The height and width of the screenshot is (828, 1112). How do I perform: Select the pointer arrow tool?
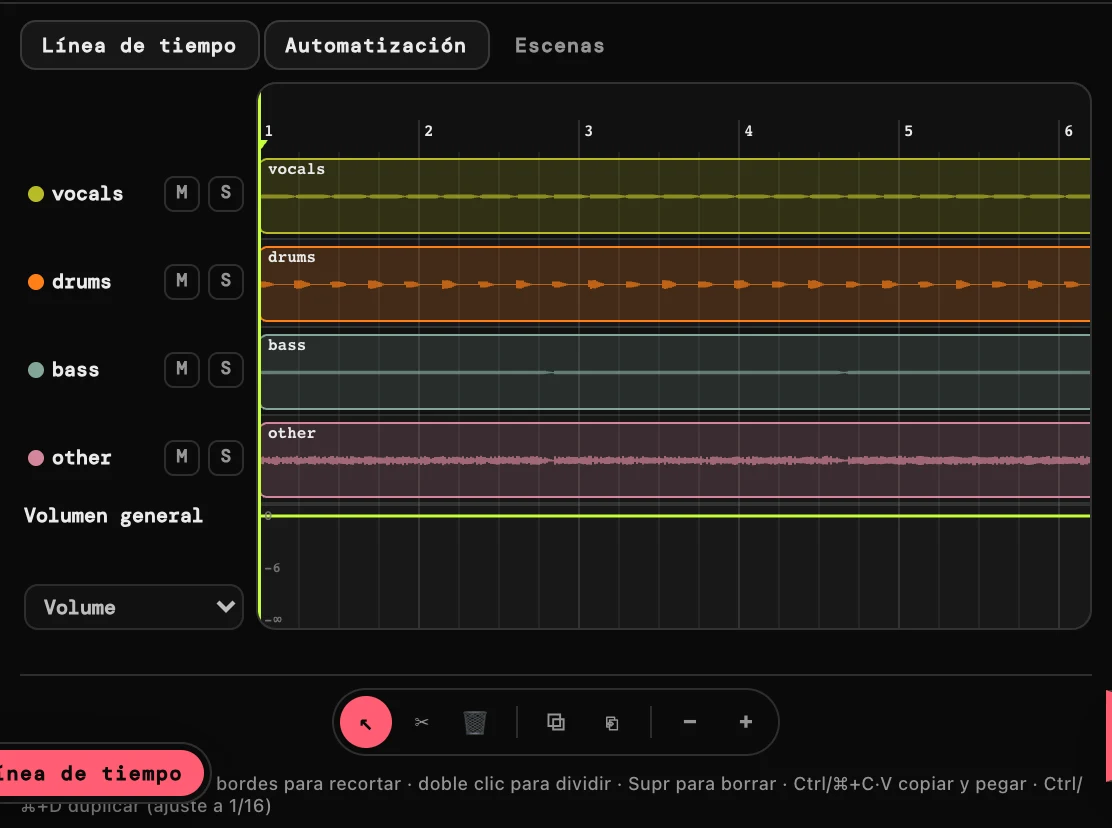point(366,722)
